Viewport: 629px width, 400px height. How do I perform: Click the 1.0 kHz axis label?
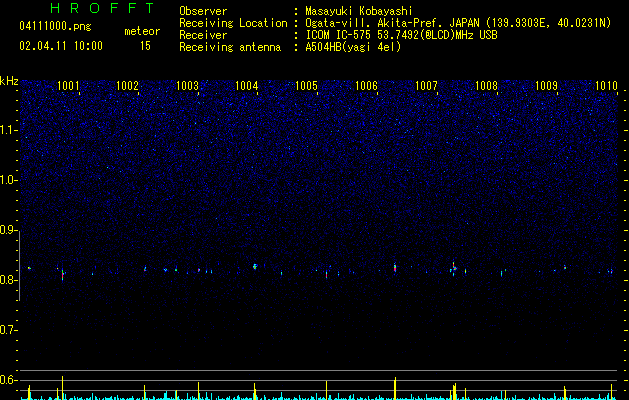click(x=9, y=180)
